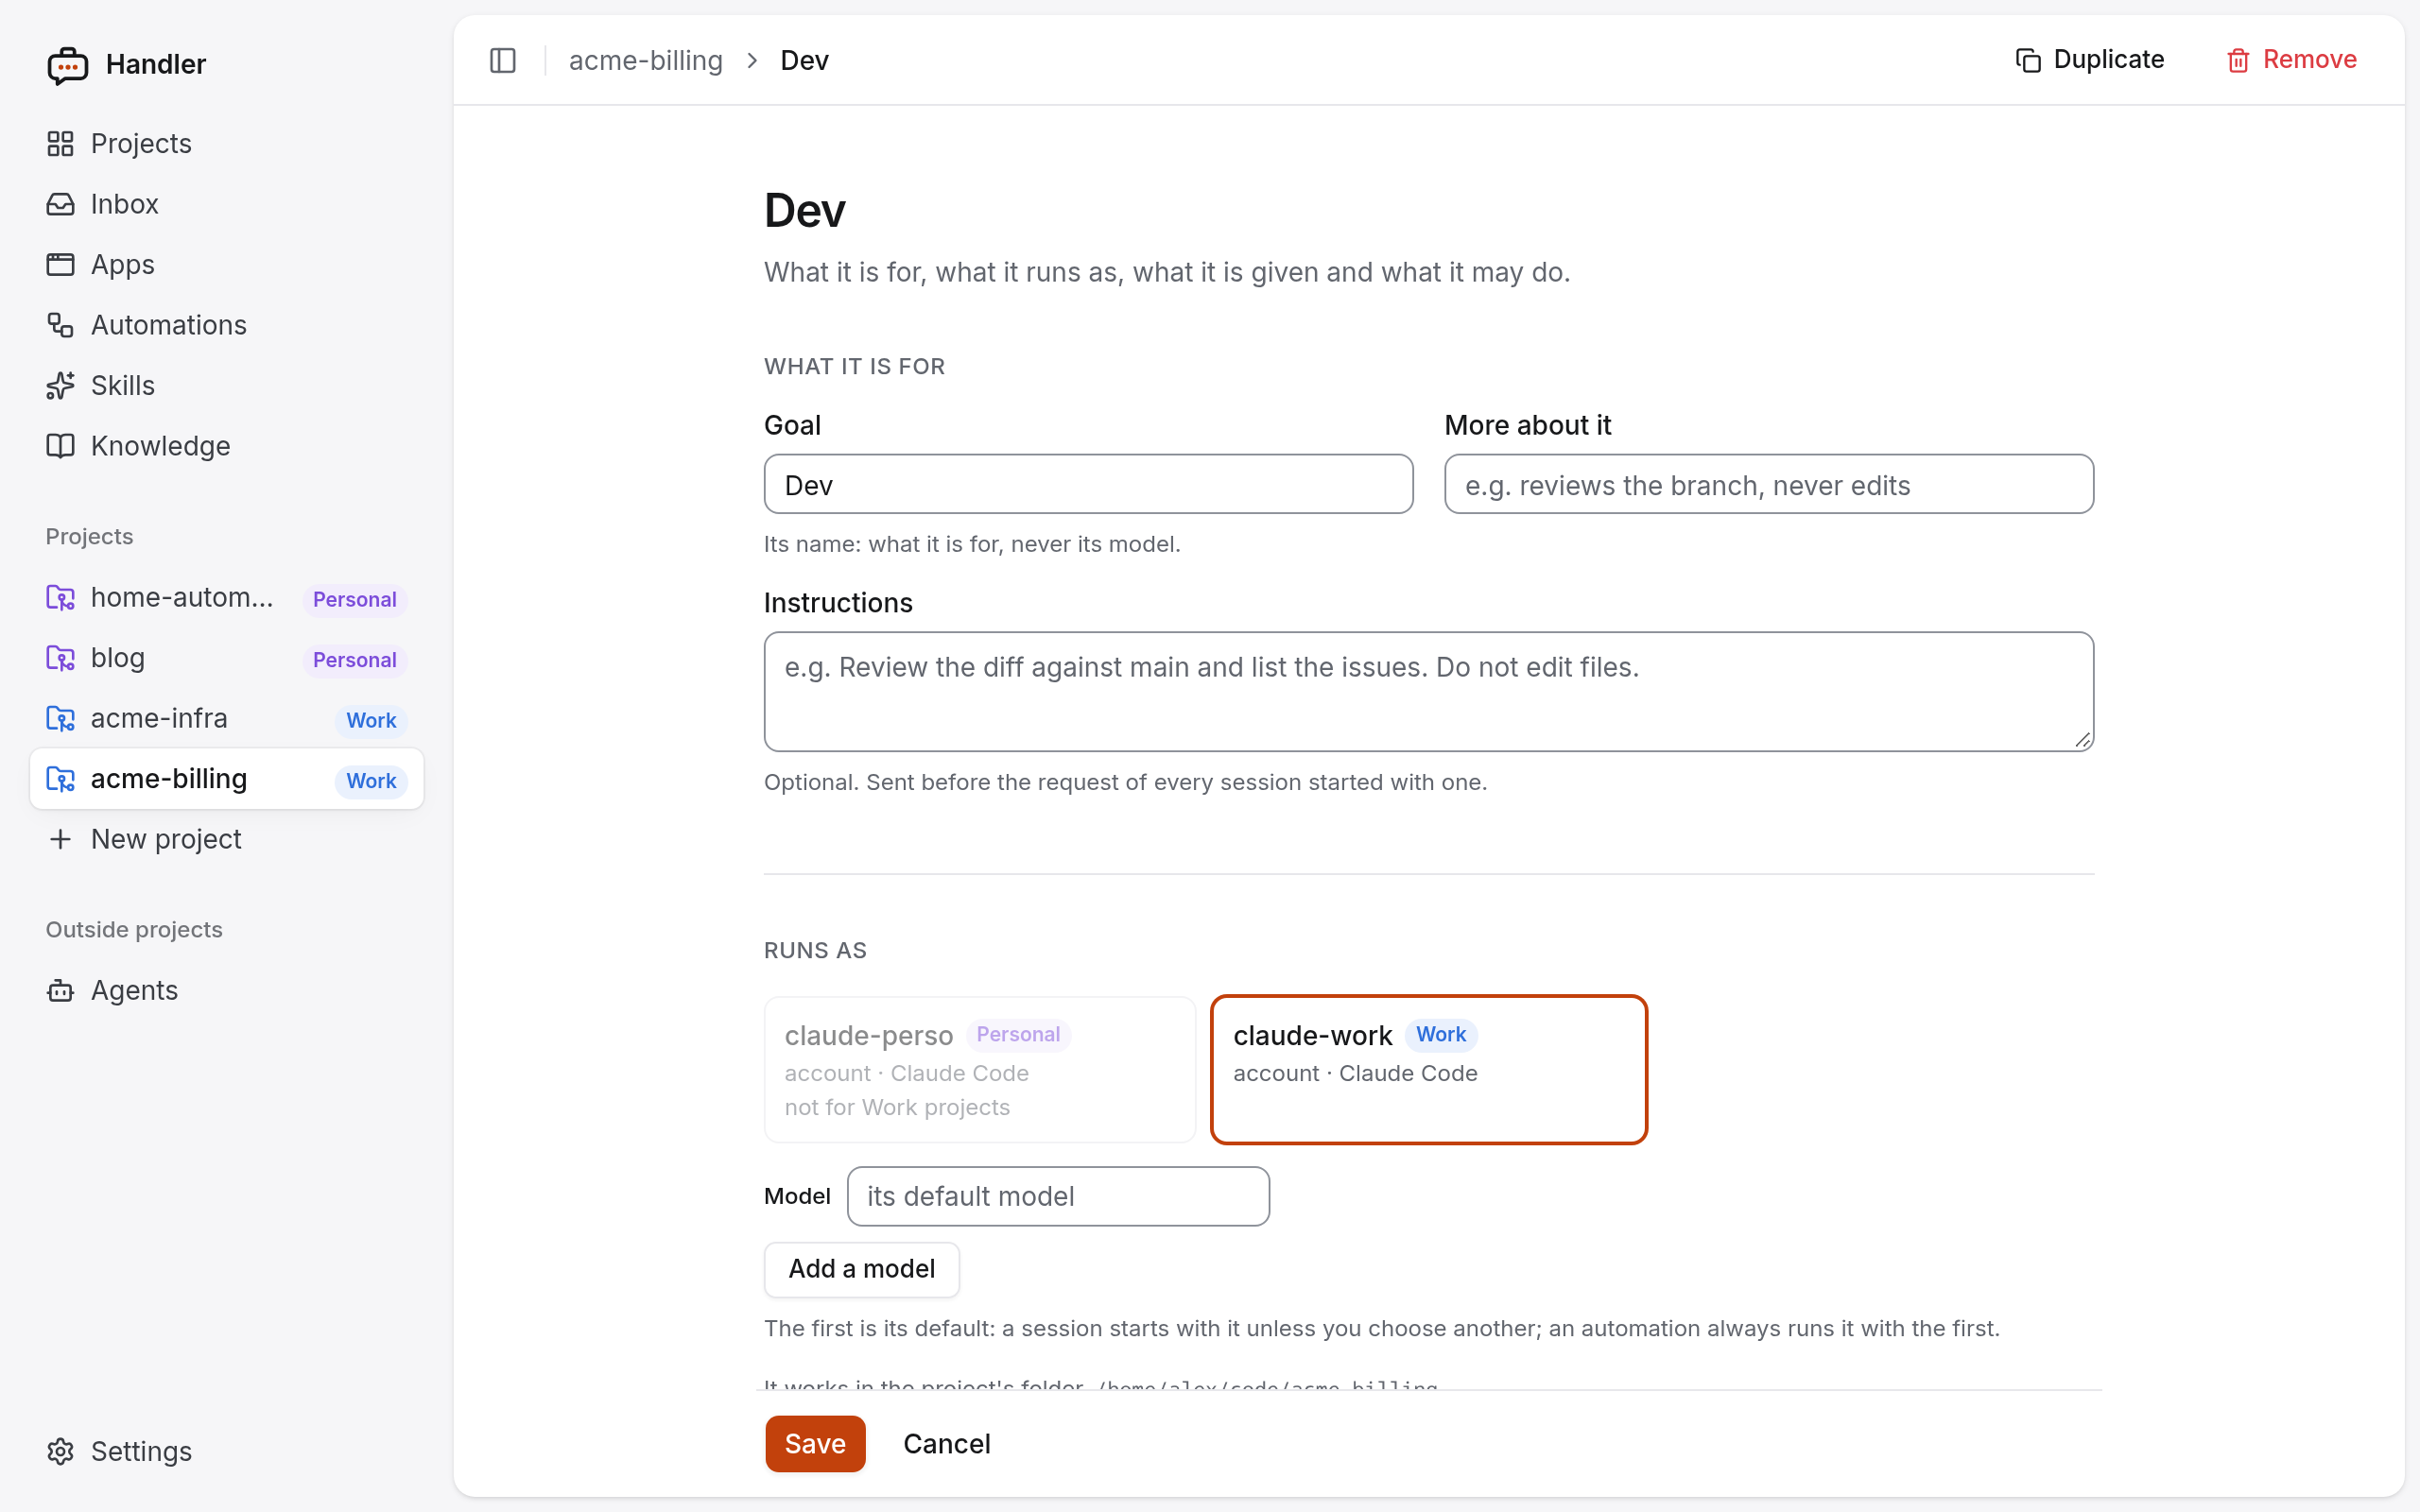Click the acme-billing breadcrumb link
Screen dimensions: 2420x1512
click(x=646, y=61)
